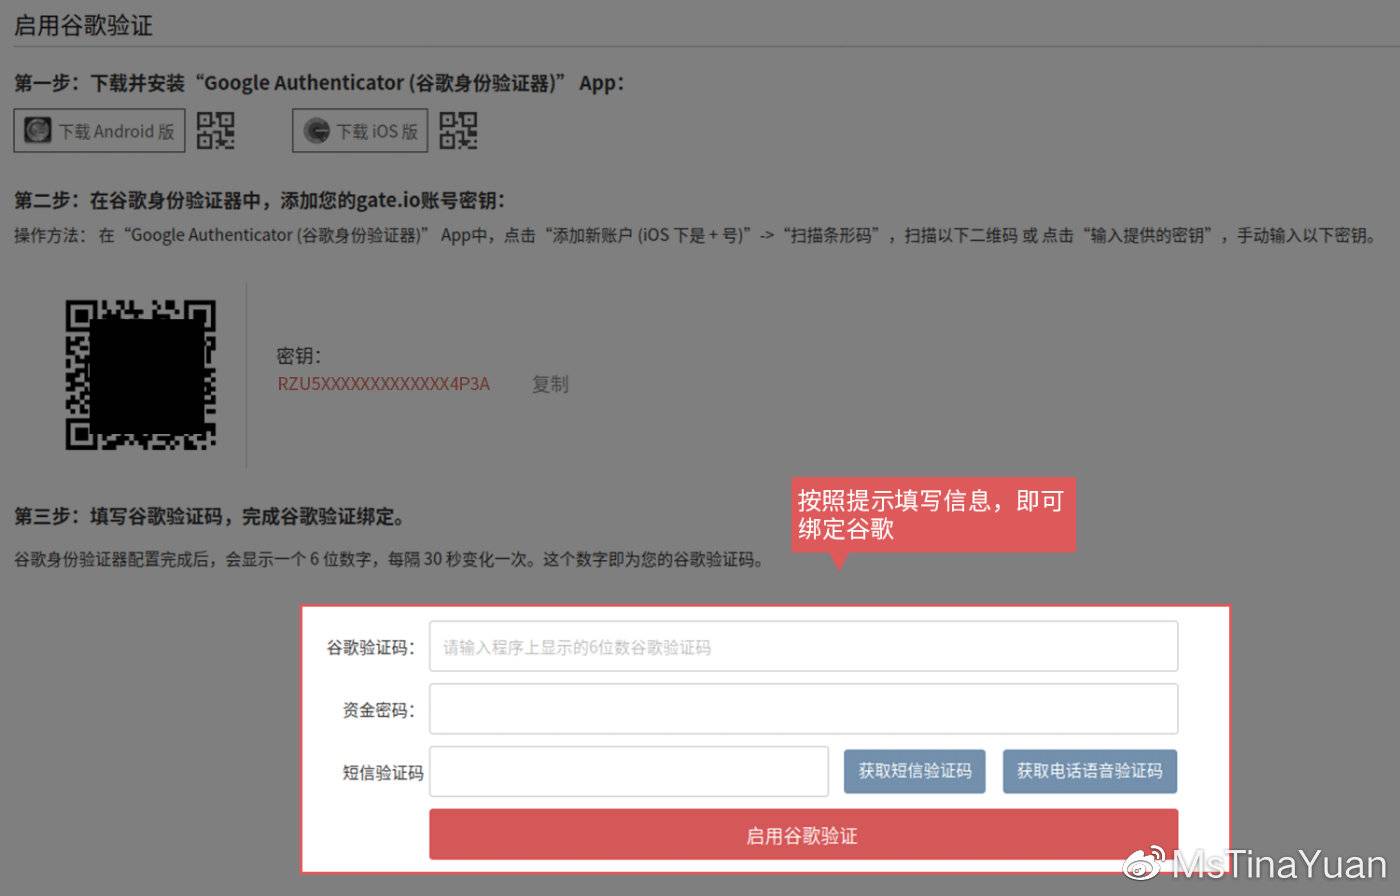
Task: Click the Android logo icon in the download button
Action: [x=38, y=131]
